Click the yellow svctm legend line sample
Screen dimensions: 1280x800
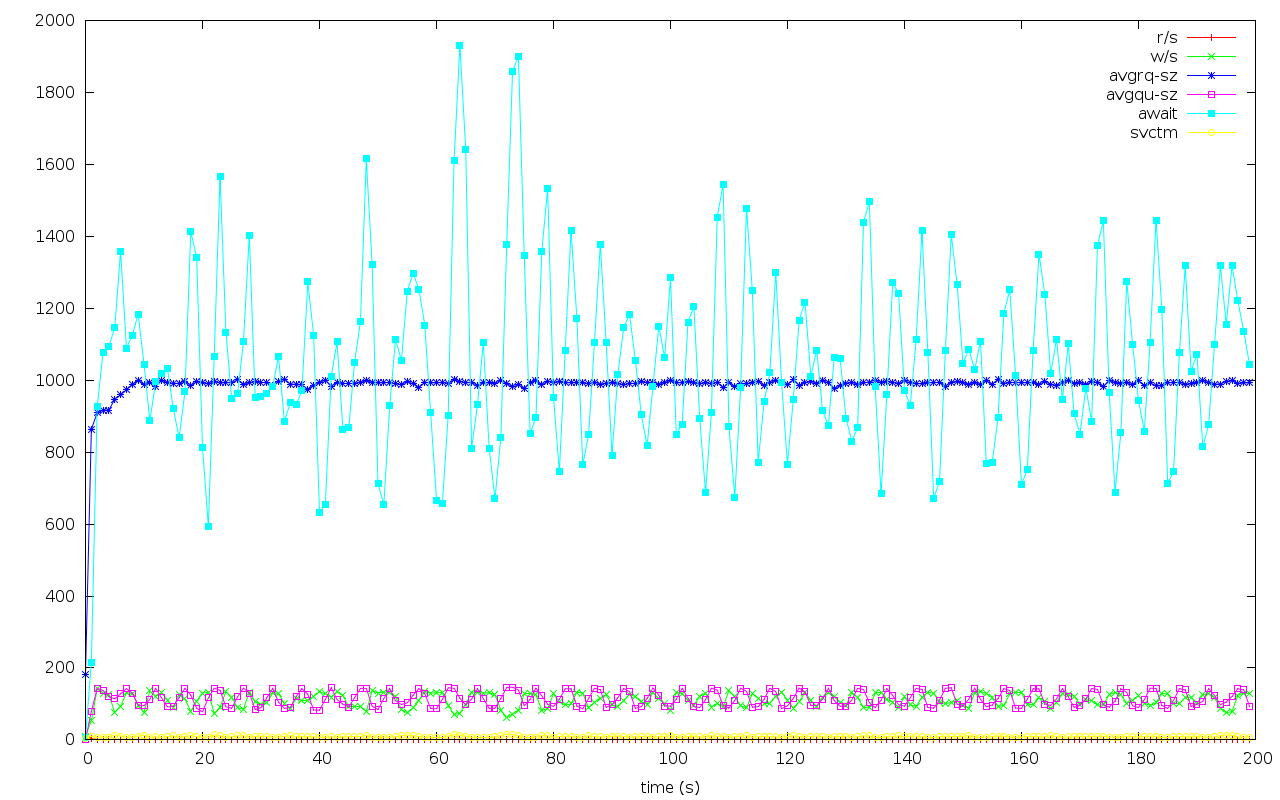click(1212, 133)
